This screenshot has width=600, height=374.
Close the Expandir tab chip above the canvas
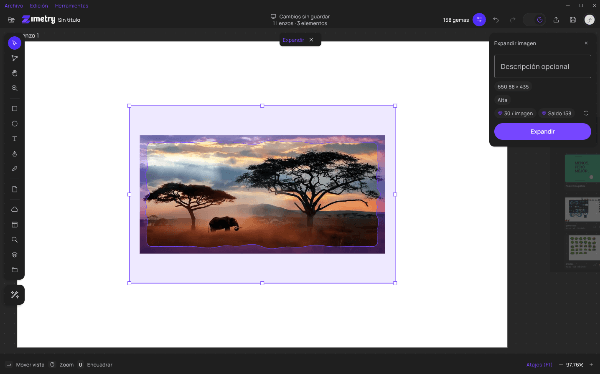tap(311, 39)
